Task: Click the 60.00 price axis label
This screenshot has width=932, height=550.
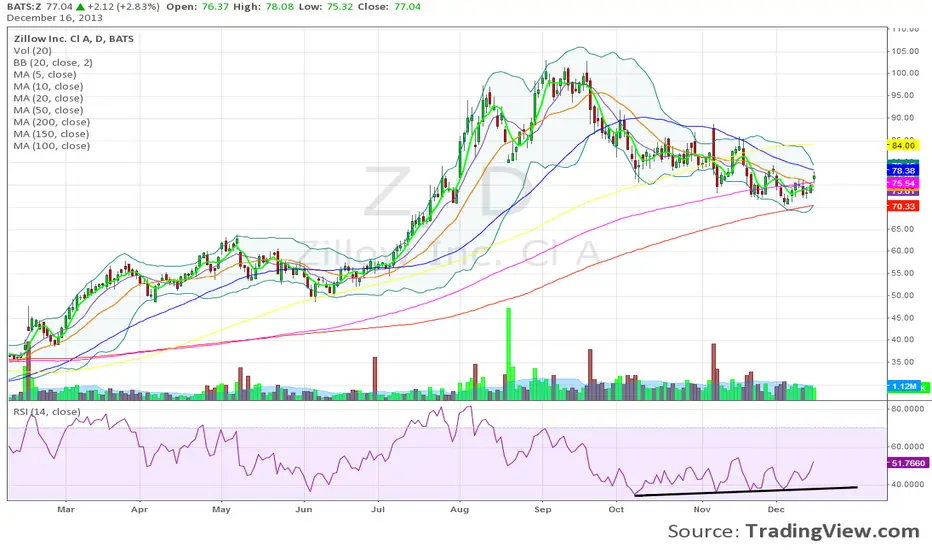Action: tap(902, 250)
